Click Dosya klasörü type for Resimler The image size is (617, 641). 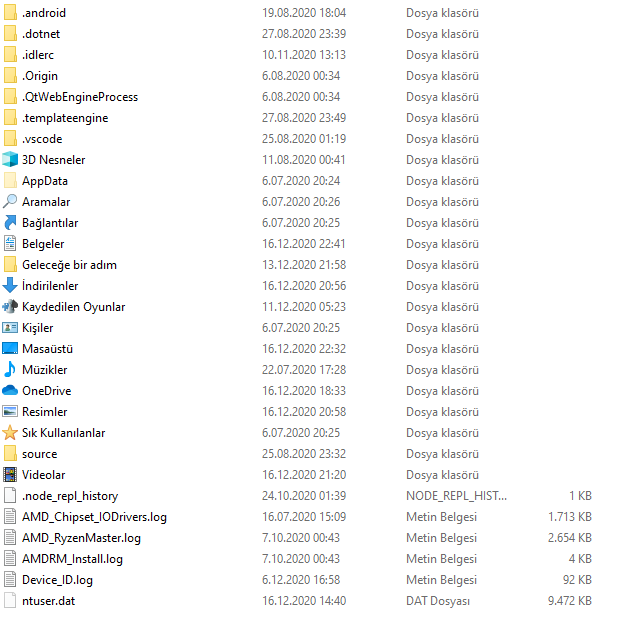(x=442, y=412)
